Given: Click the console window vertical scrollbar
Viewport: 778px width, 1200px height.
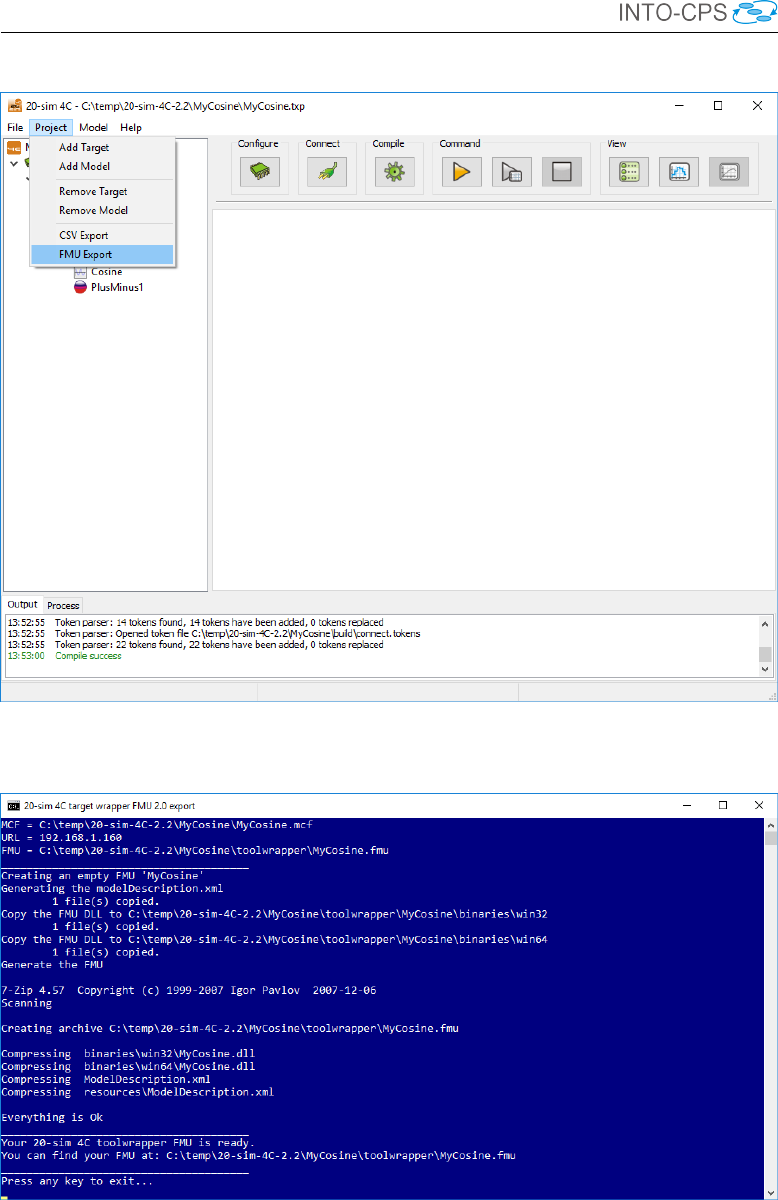Looking at the screenshot, I should 770,1007.
